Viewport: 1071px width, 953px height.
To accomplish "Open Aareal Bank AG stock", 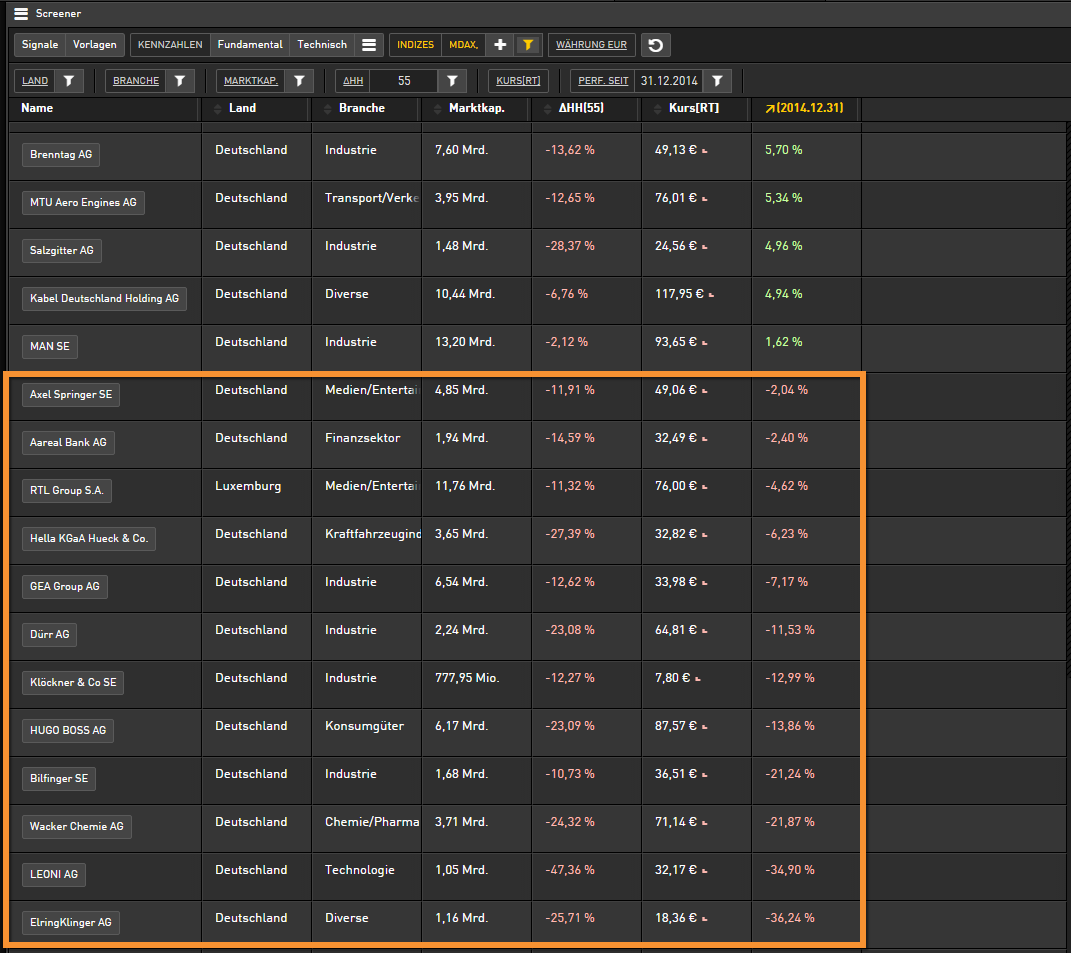I will [68, 442].
